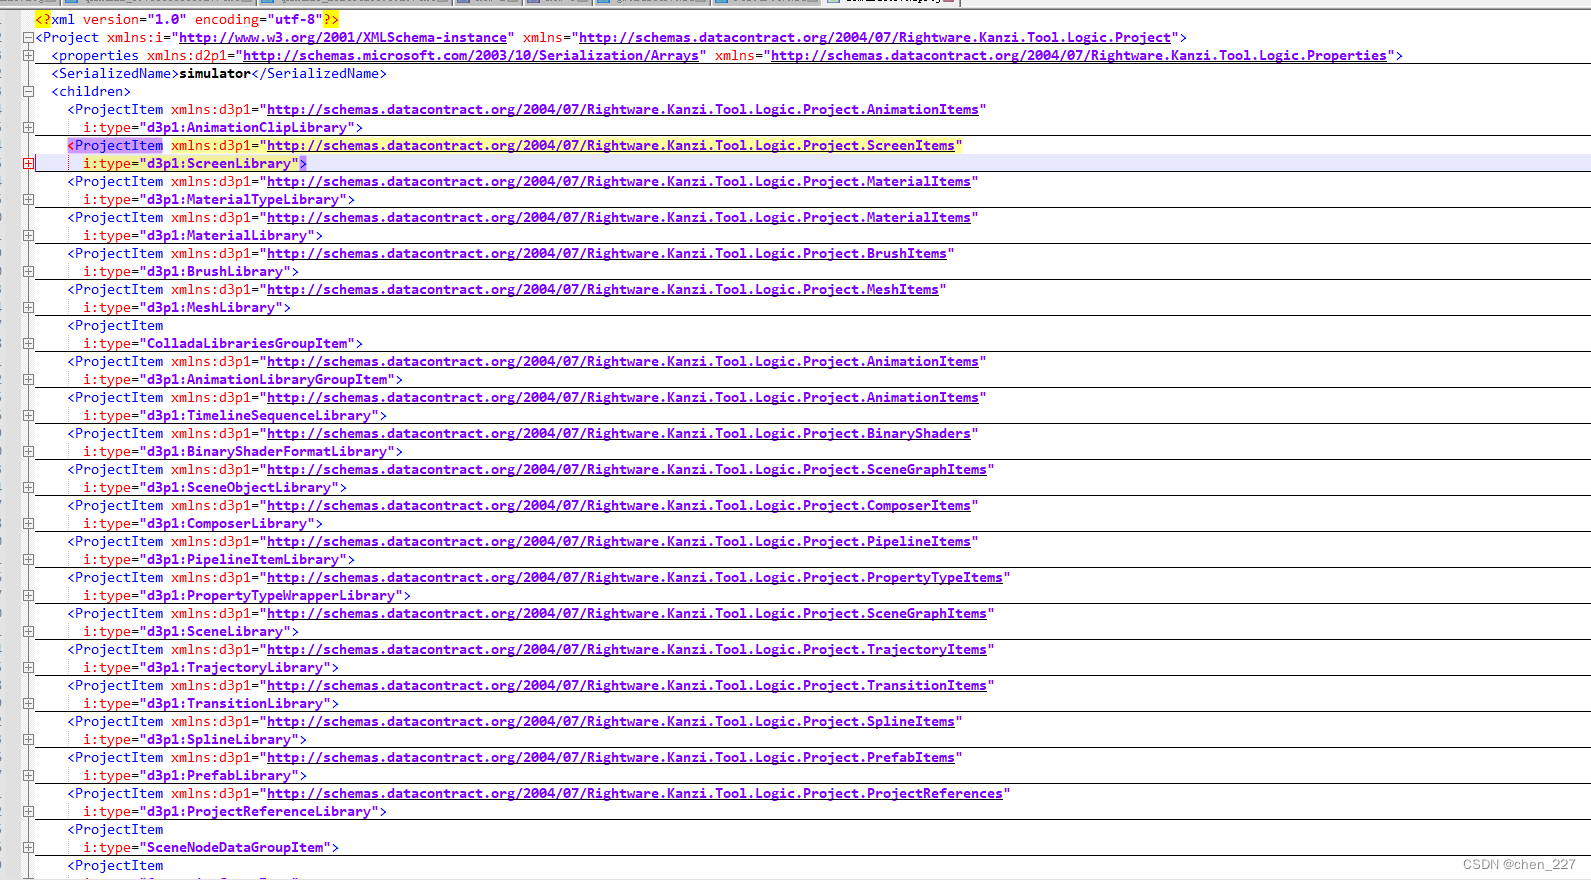Expand the SplineLibrary fold marker
Viewport: 1591px width, 880px height.
click(x=28, y=740)
